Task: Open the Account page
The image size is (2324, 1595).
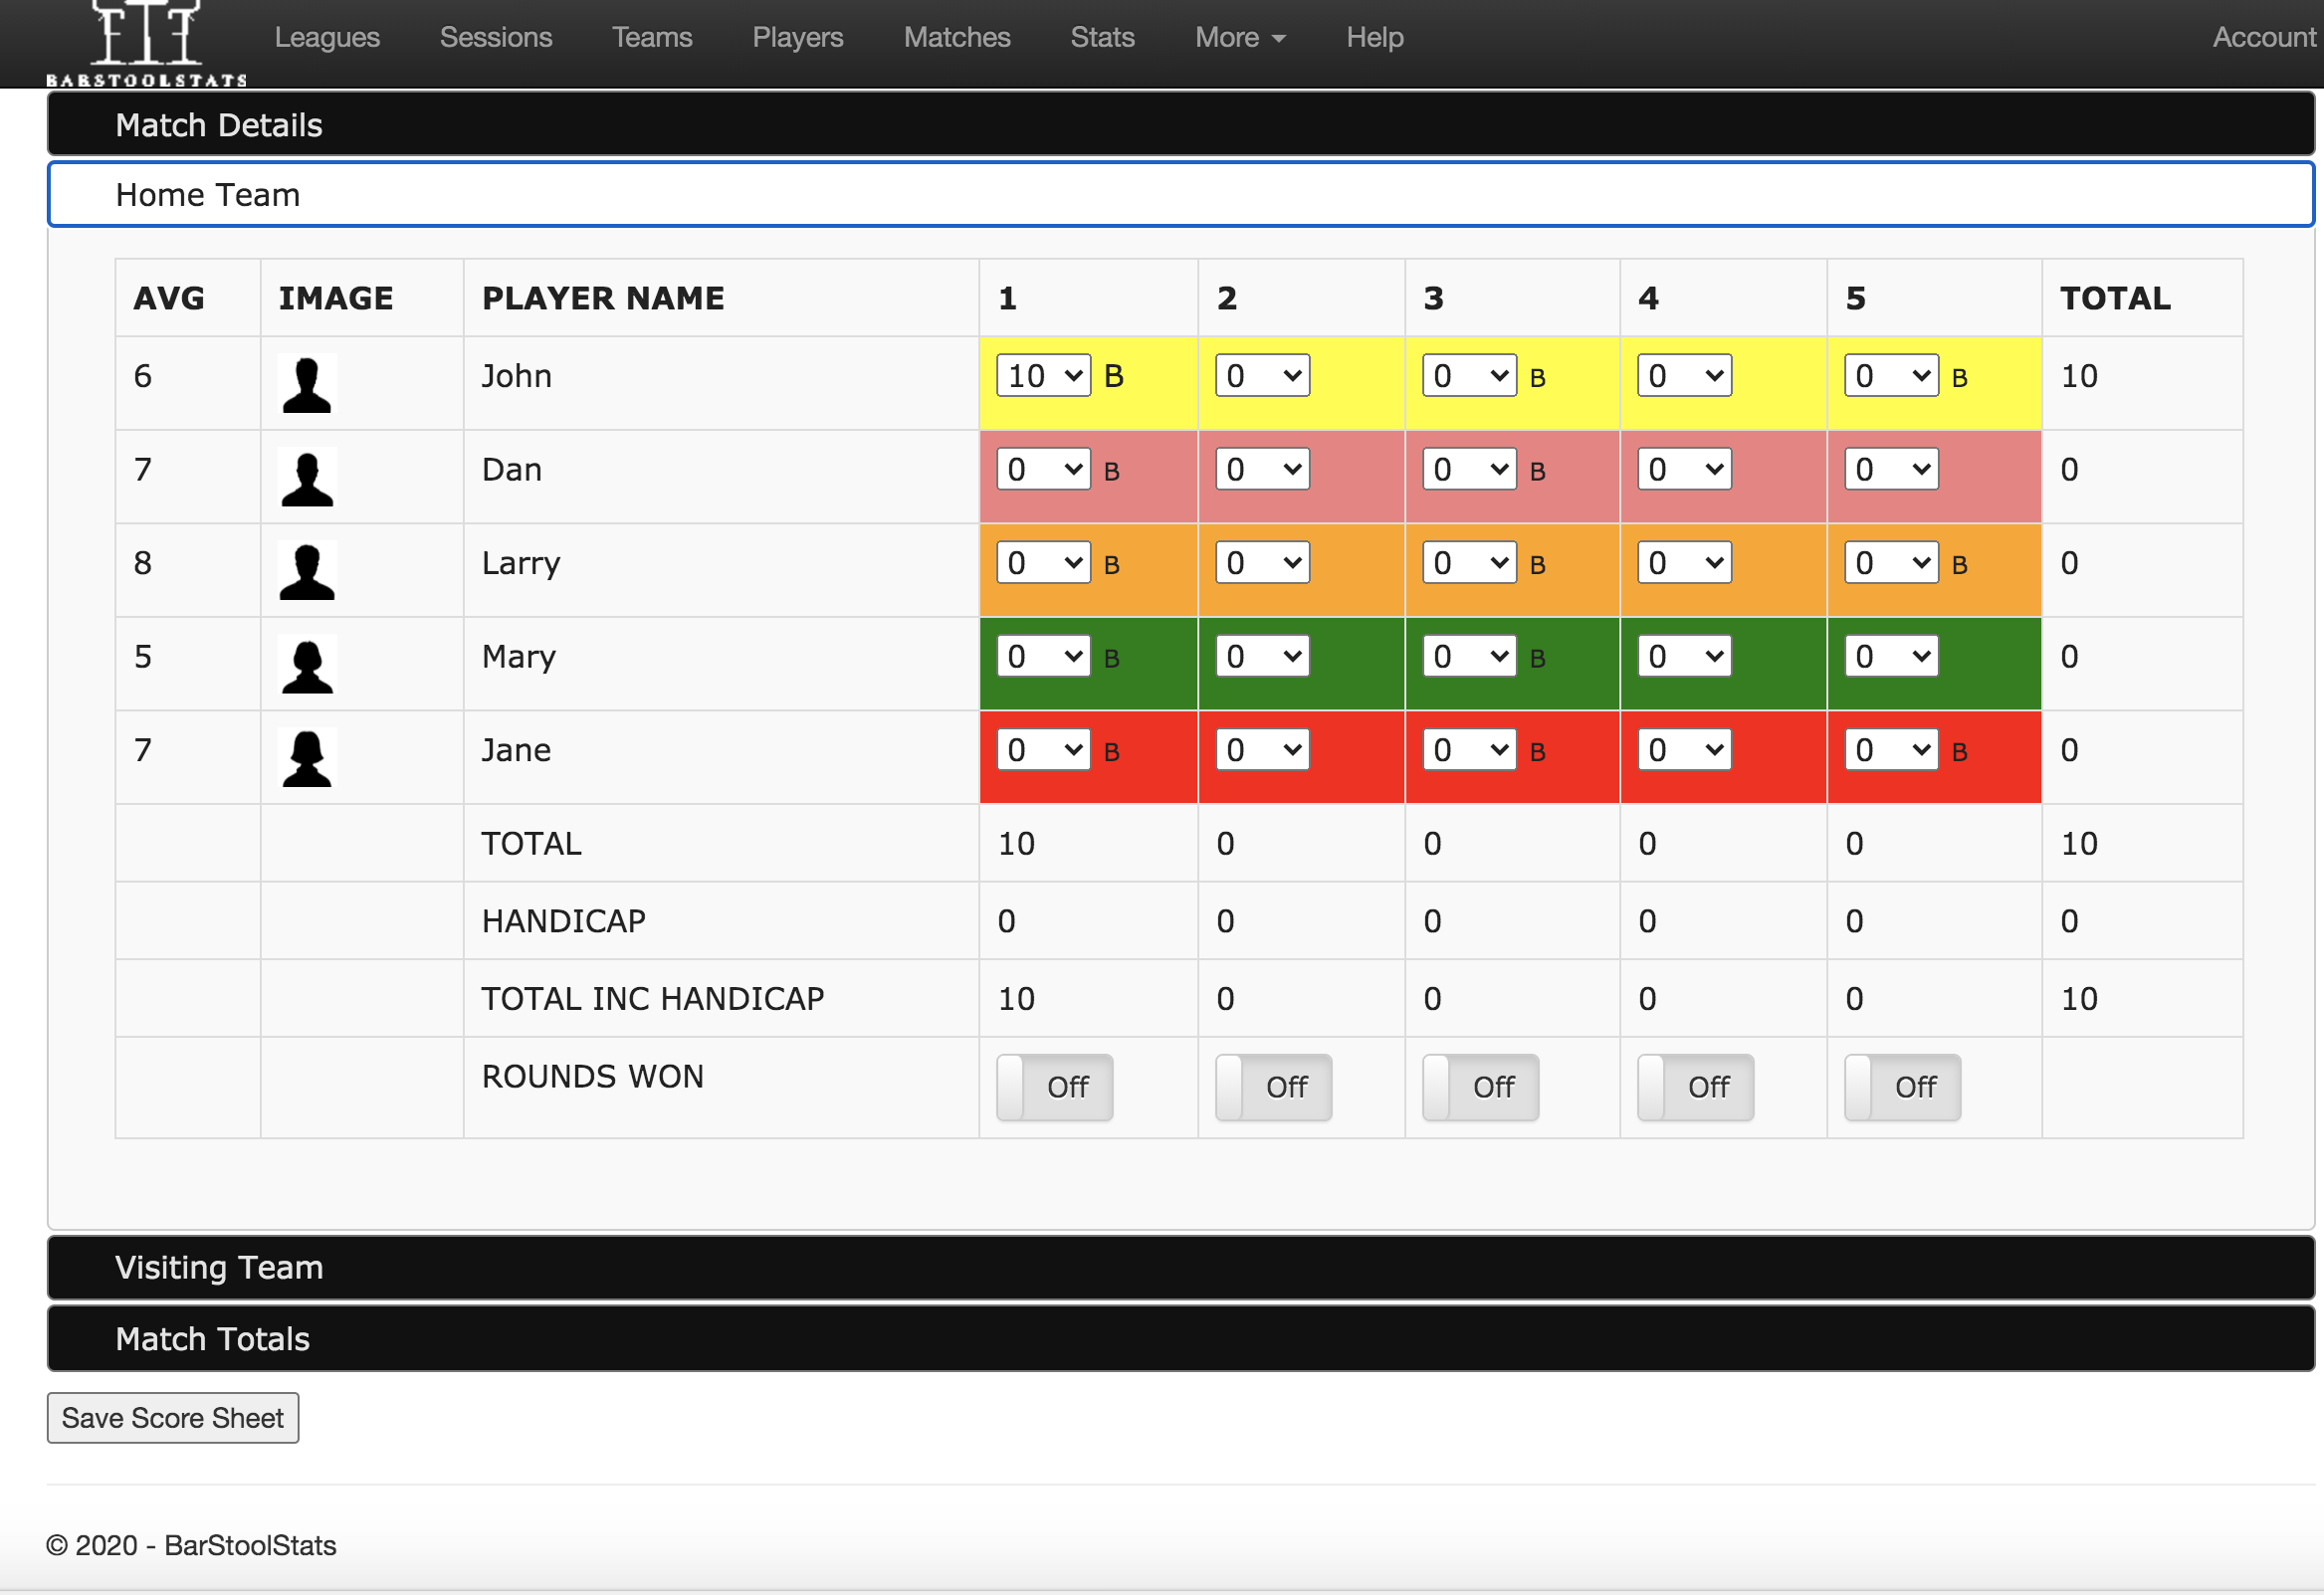Action: click(x=2264, y=37)
